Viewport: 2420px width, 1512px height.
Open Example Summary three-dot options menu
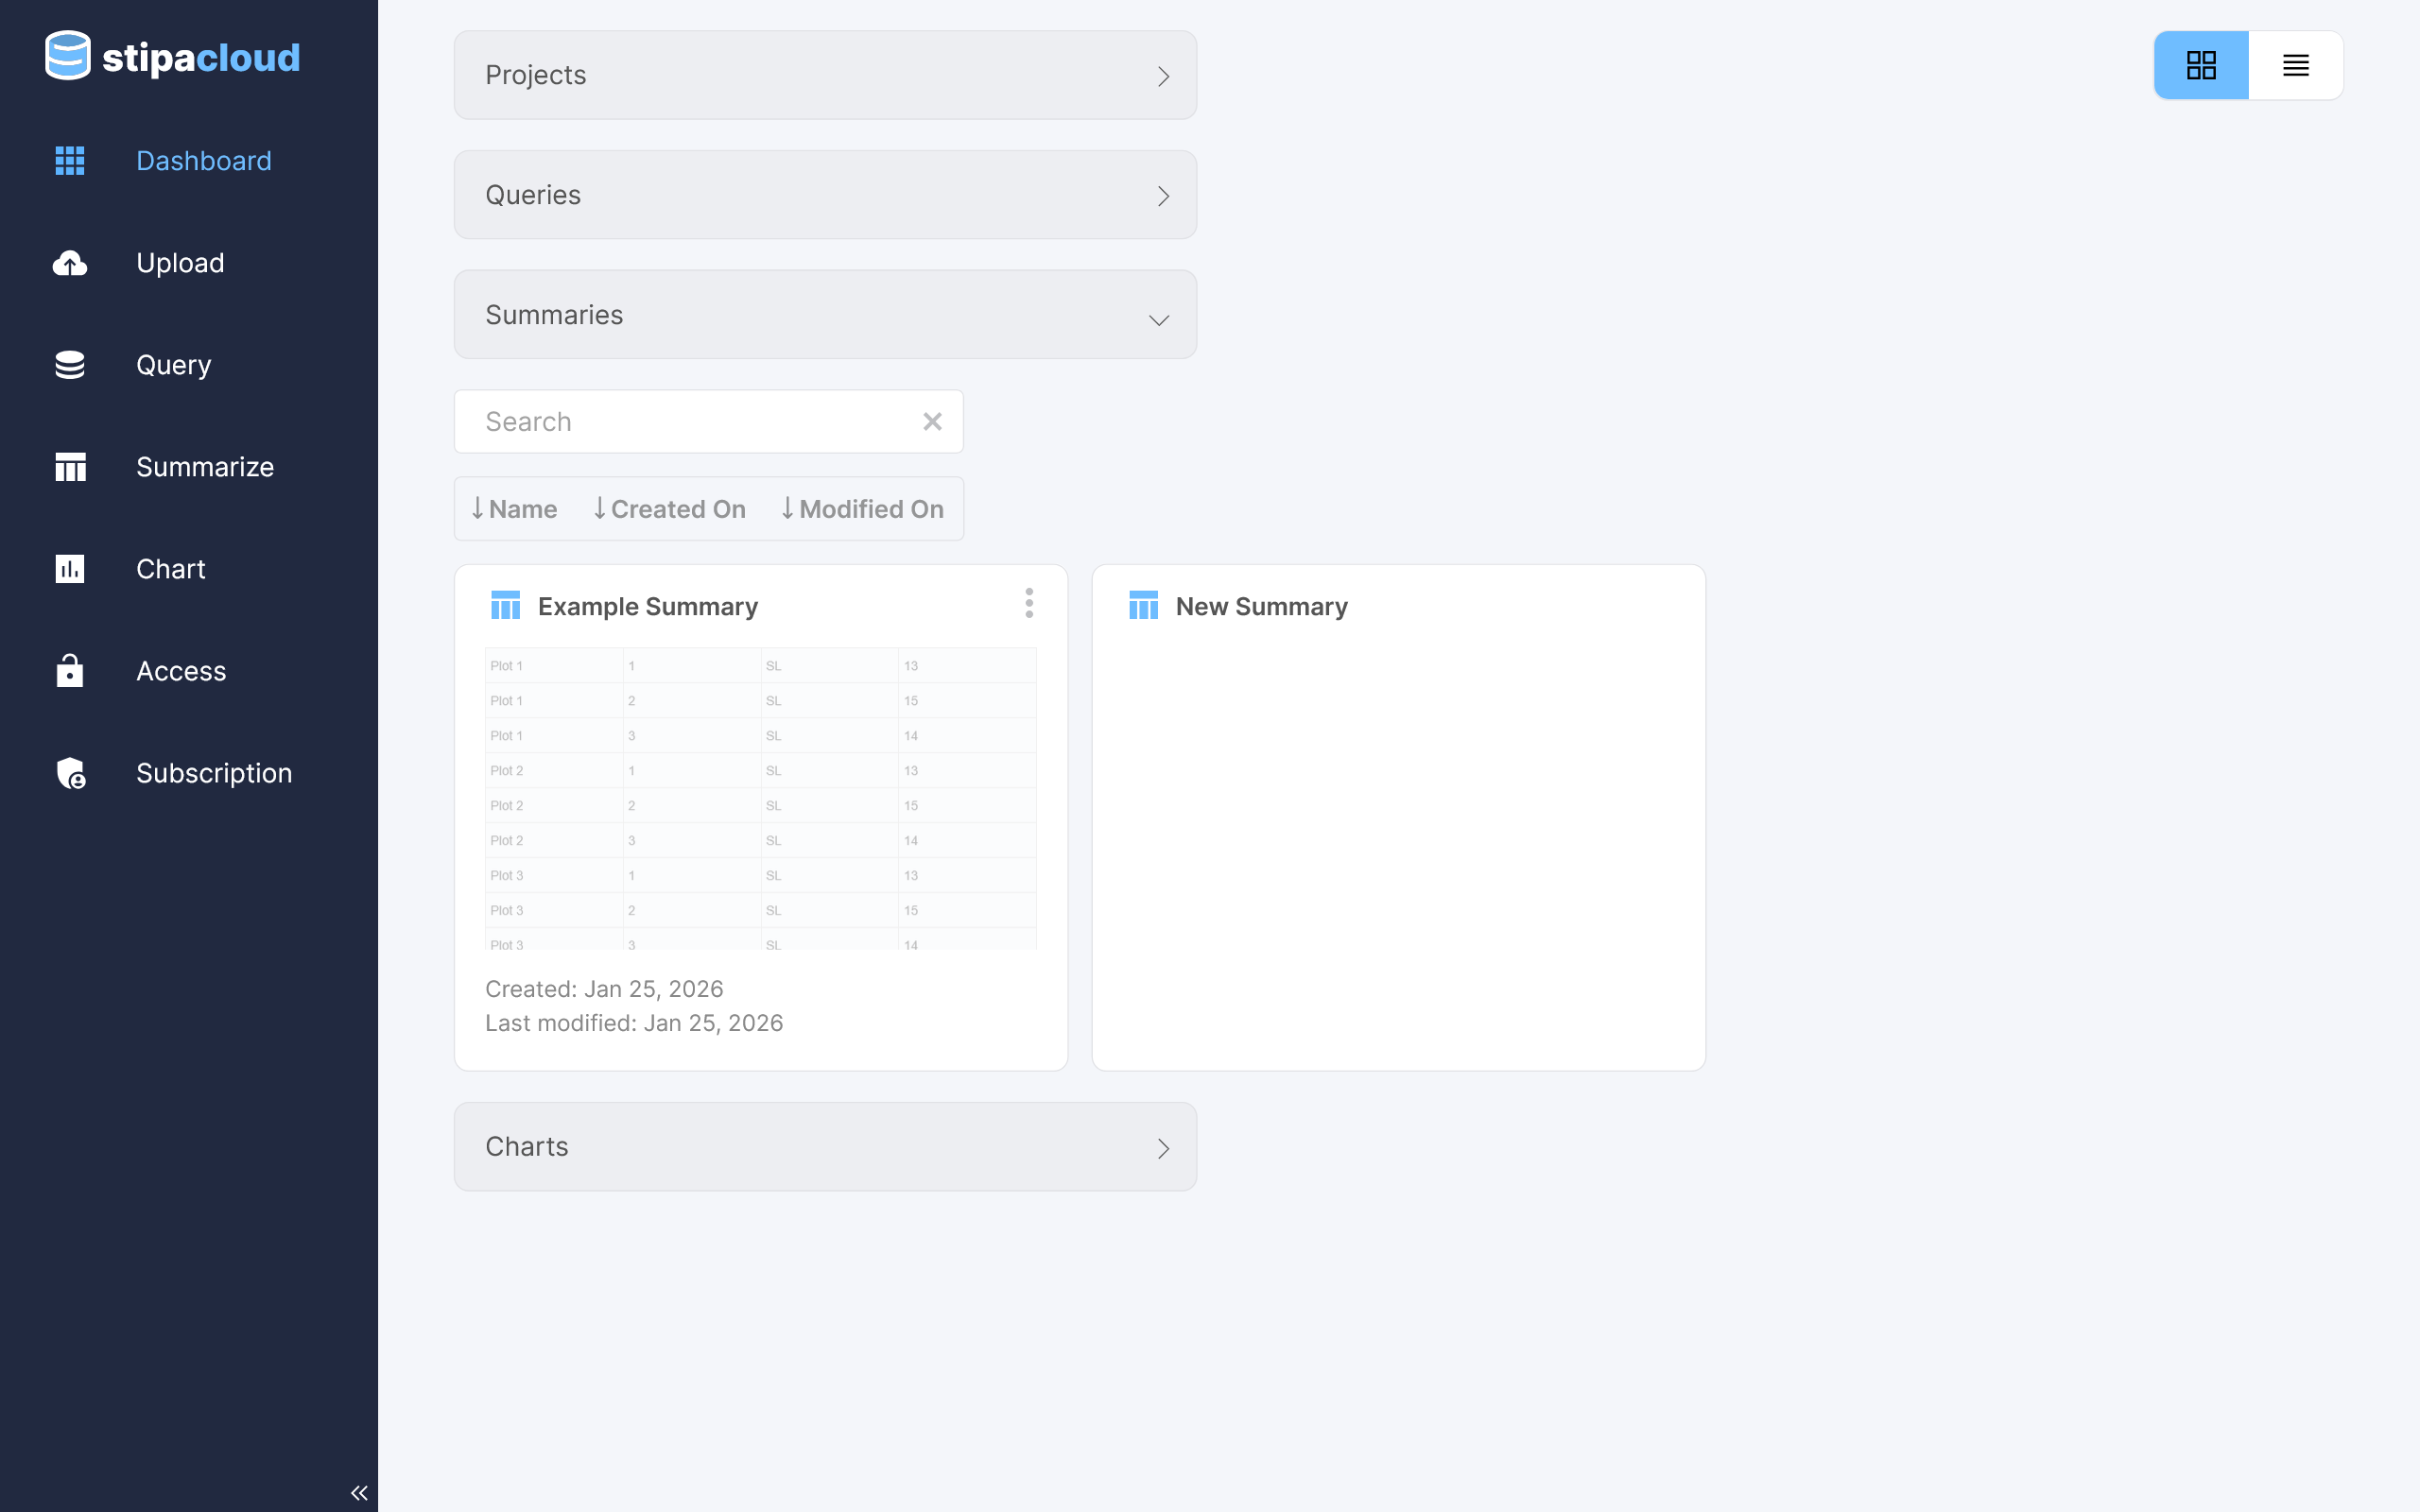pos(1029,603)
